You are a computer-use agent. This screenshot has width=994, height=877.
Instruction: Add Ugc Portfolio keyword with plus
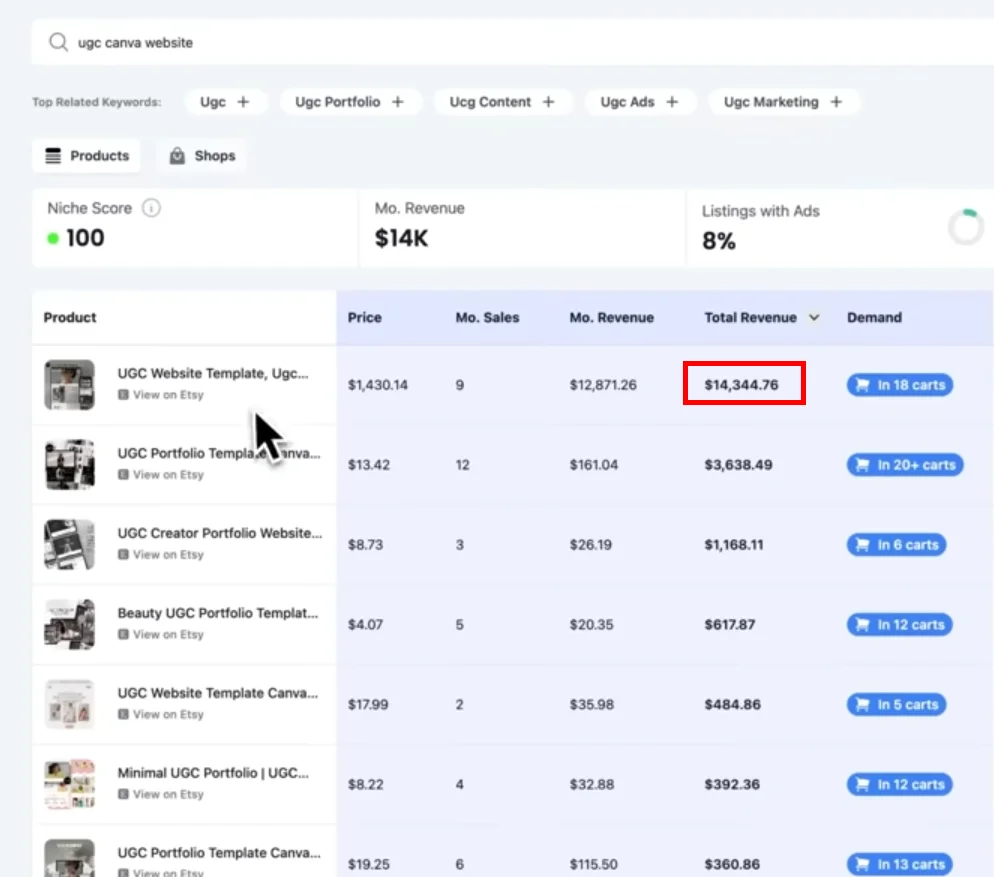pyautogui.click(x=397, y=102)
